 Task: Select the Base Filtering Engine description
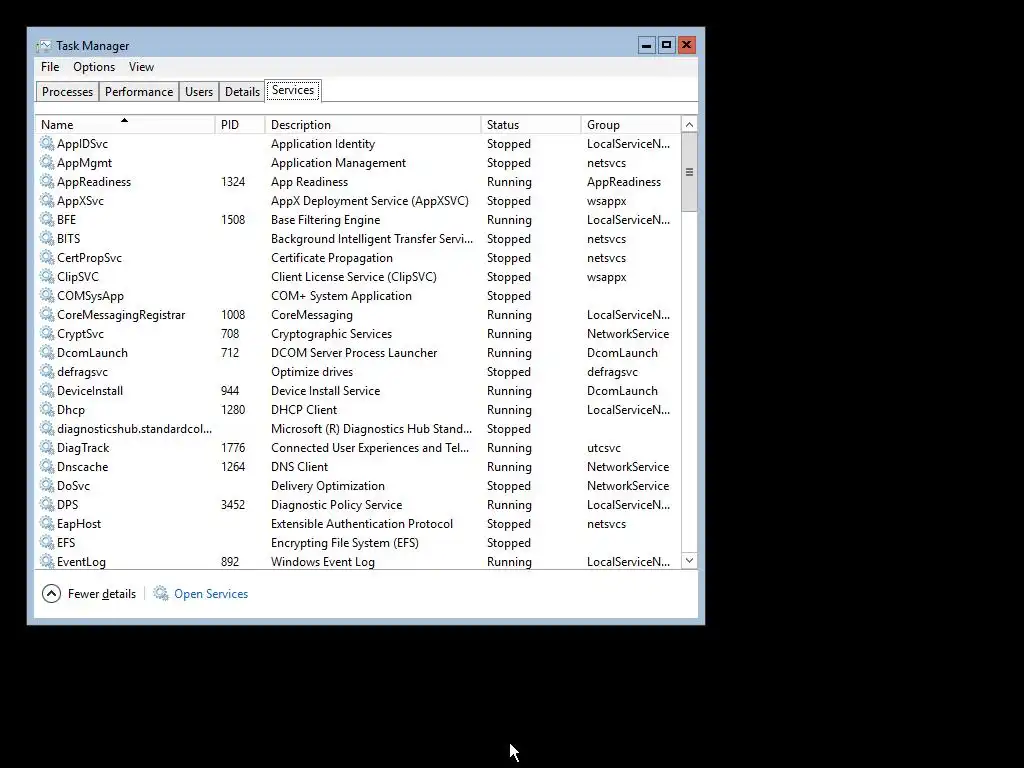(x=325, y=219)
